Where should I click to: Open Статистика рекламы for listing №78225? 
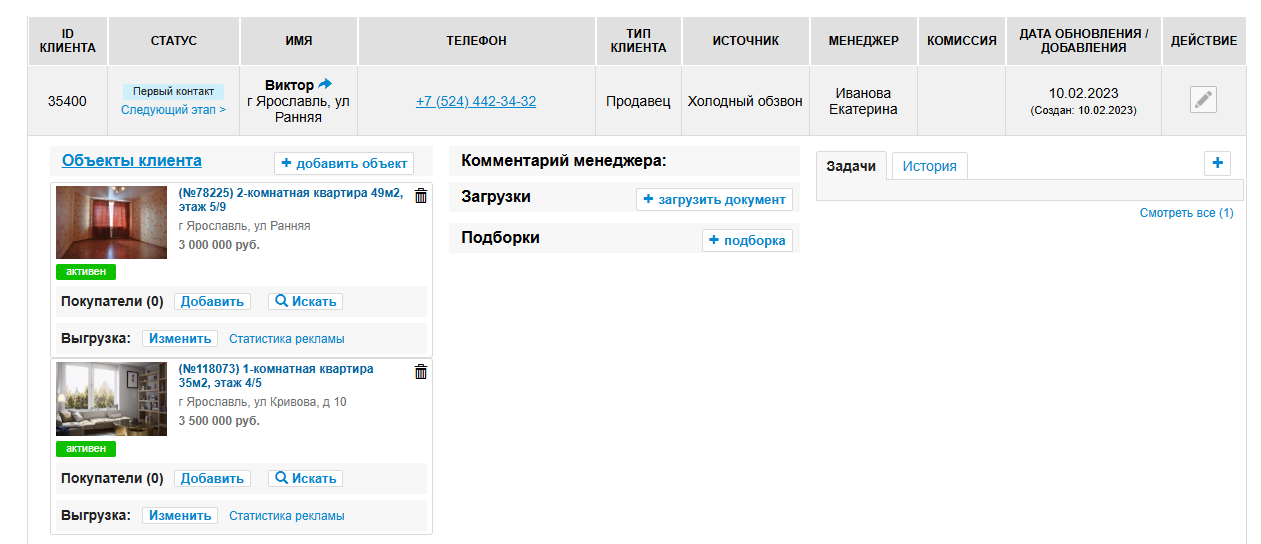[x=286, y=339]
